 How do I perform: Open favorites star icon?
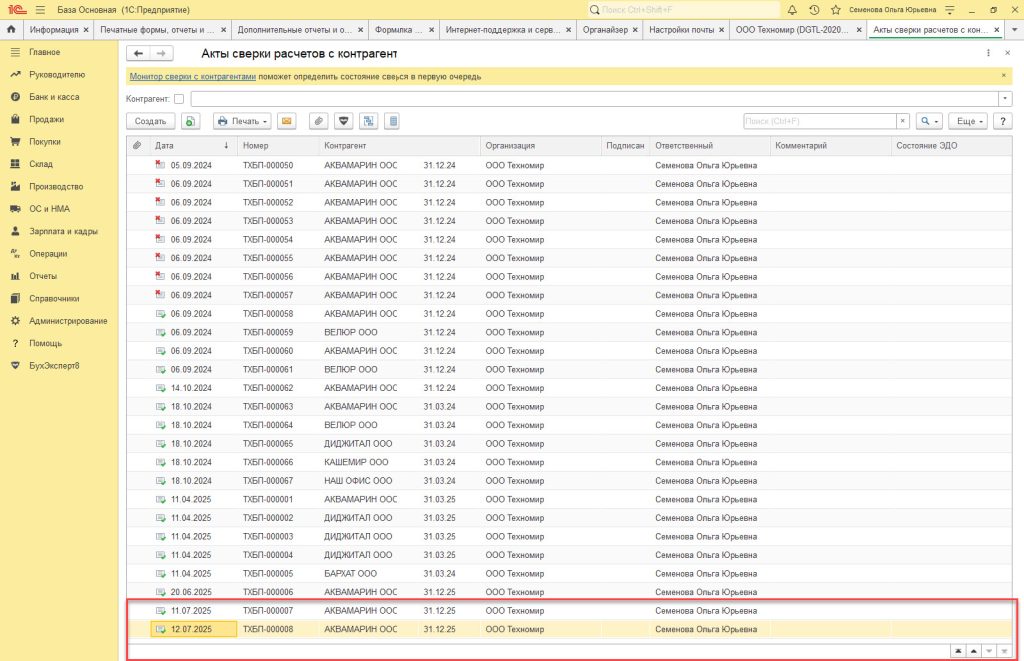(x=835, y=10)
